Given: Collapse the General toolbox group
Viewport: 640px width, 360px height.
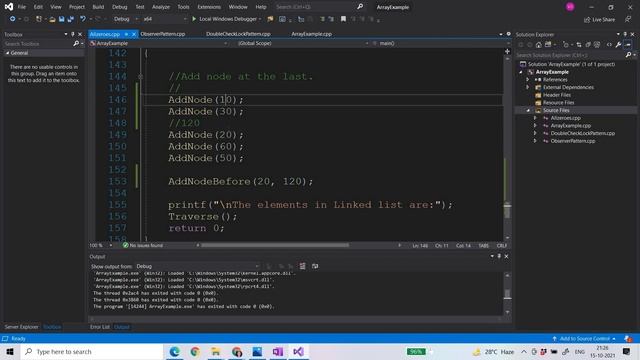Looking at the screenshot, I should click(x=7, y=53).
